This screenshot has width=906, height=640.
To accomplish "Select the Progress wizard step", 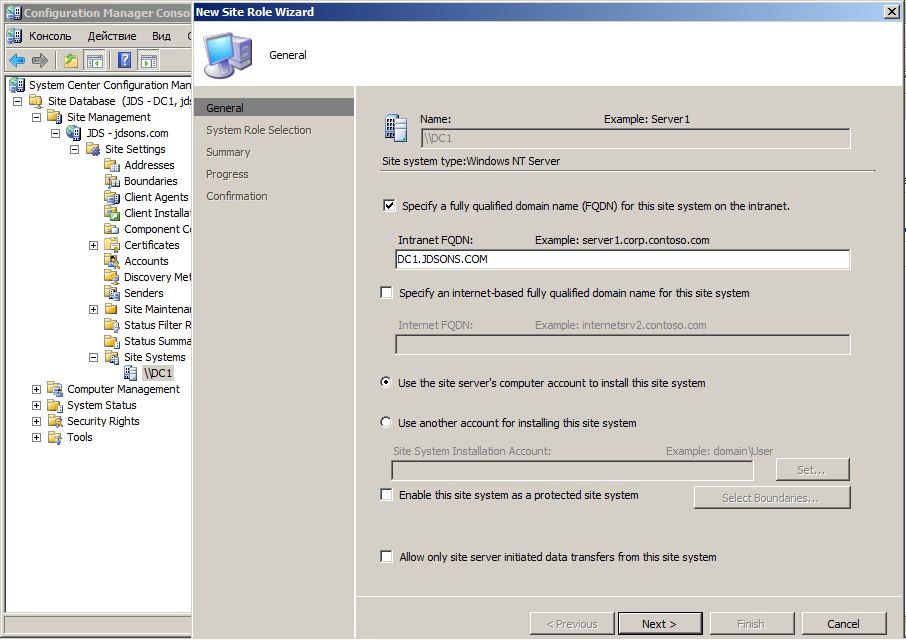I will point(227,174).
